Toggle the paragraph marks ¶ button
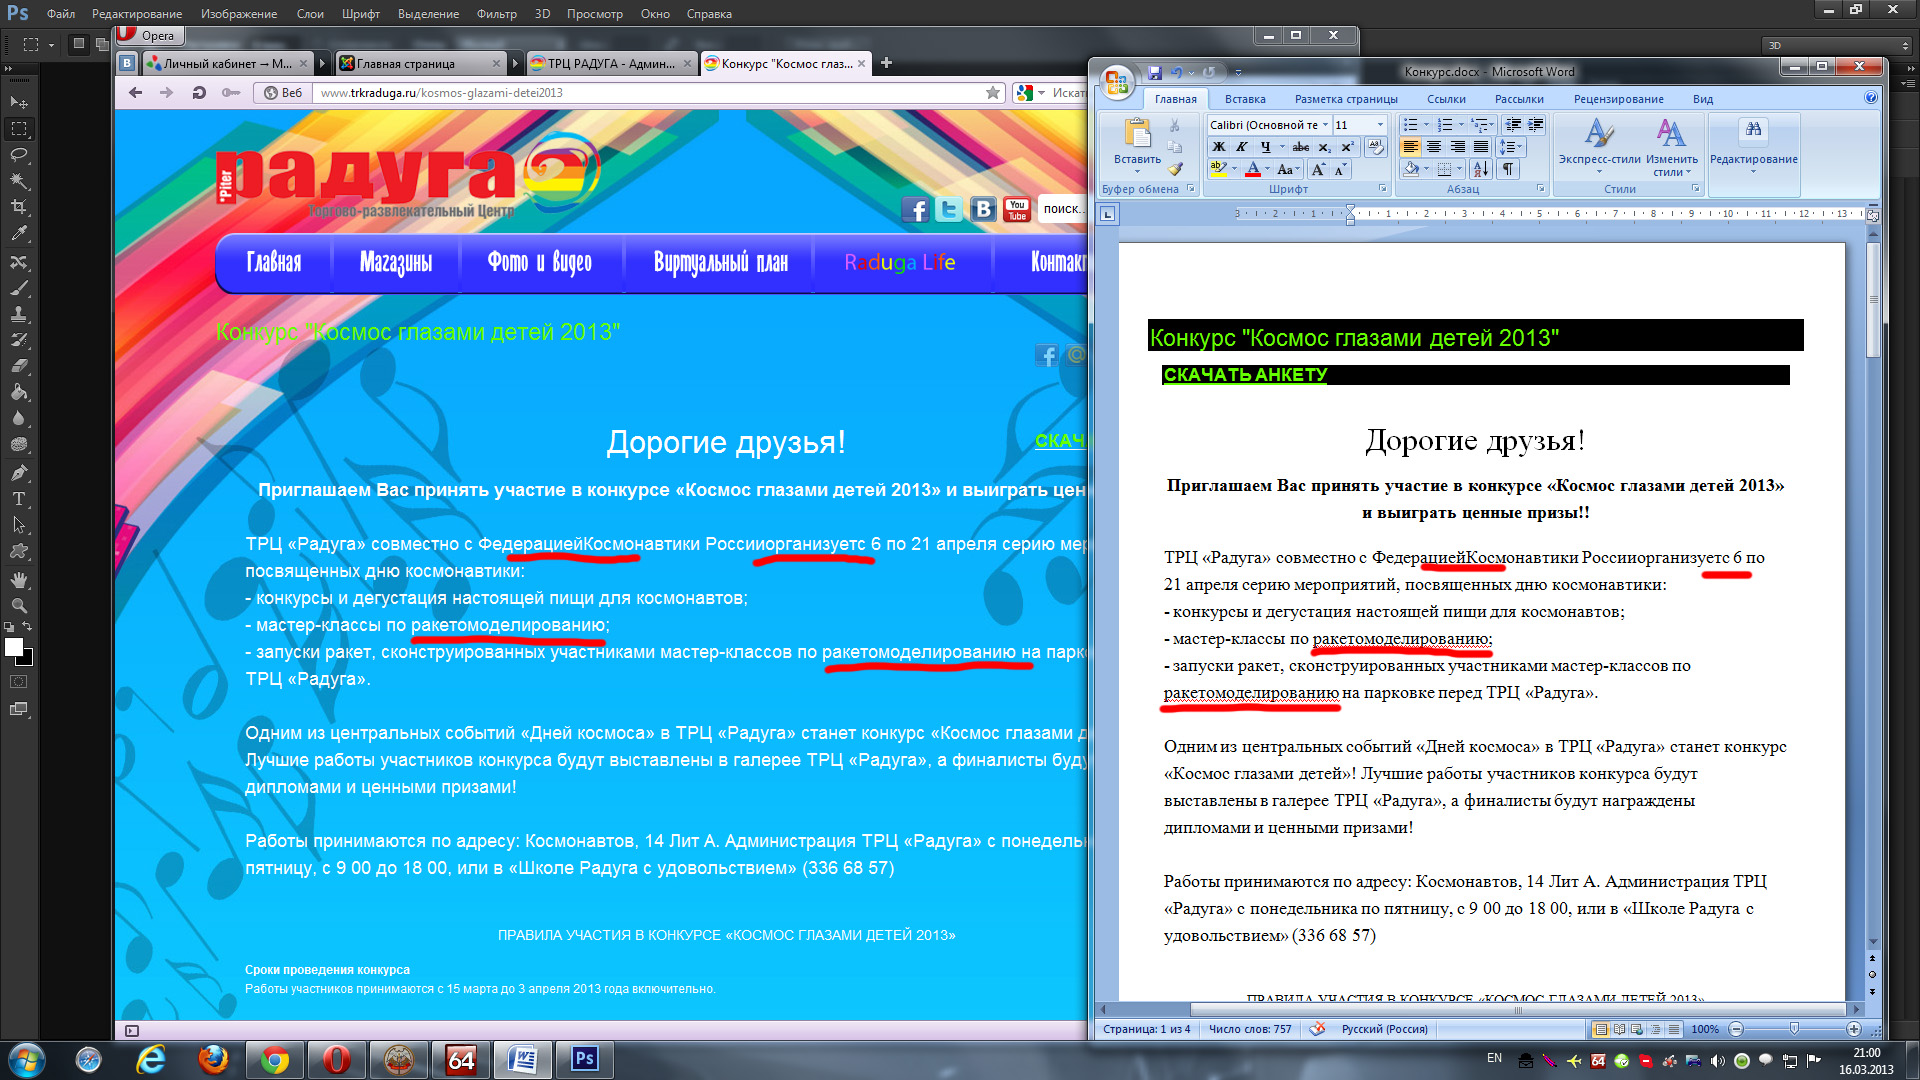 pyautogui.click(x=1507, y=169)
